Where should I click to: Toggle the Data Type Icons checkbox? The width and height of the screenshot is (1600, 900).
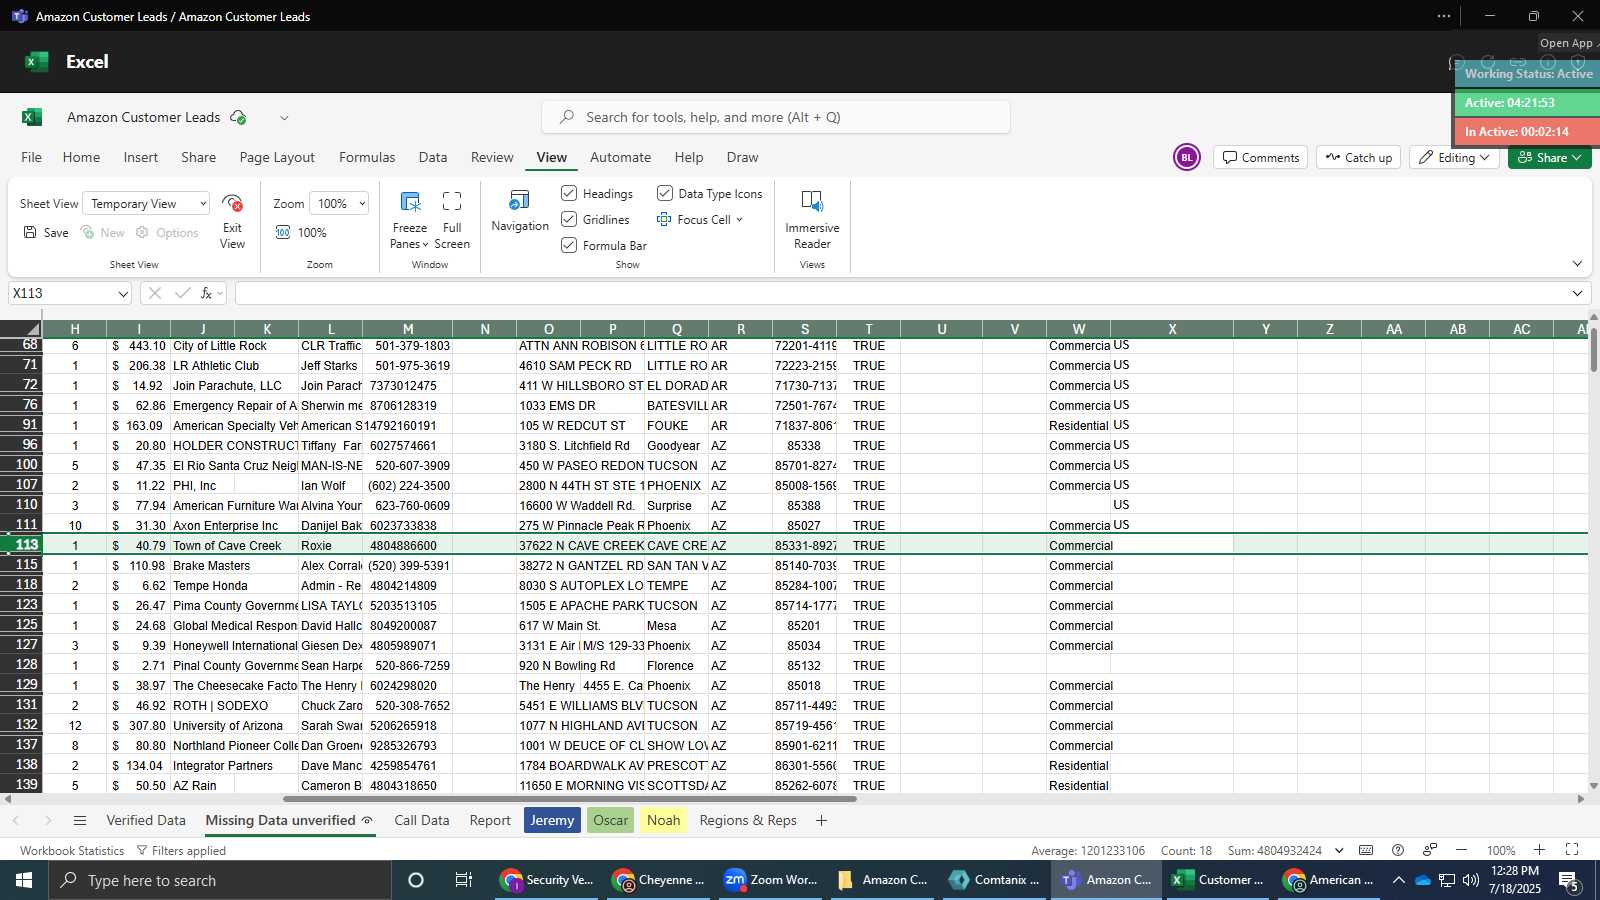point(665,193)
